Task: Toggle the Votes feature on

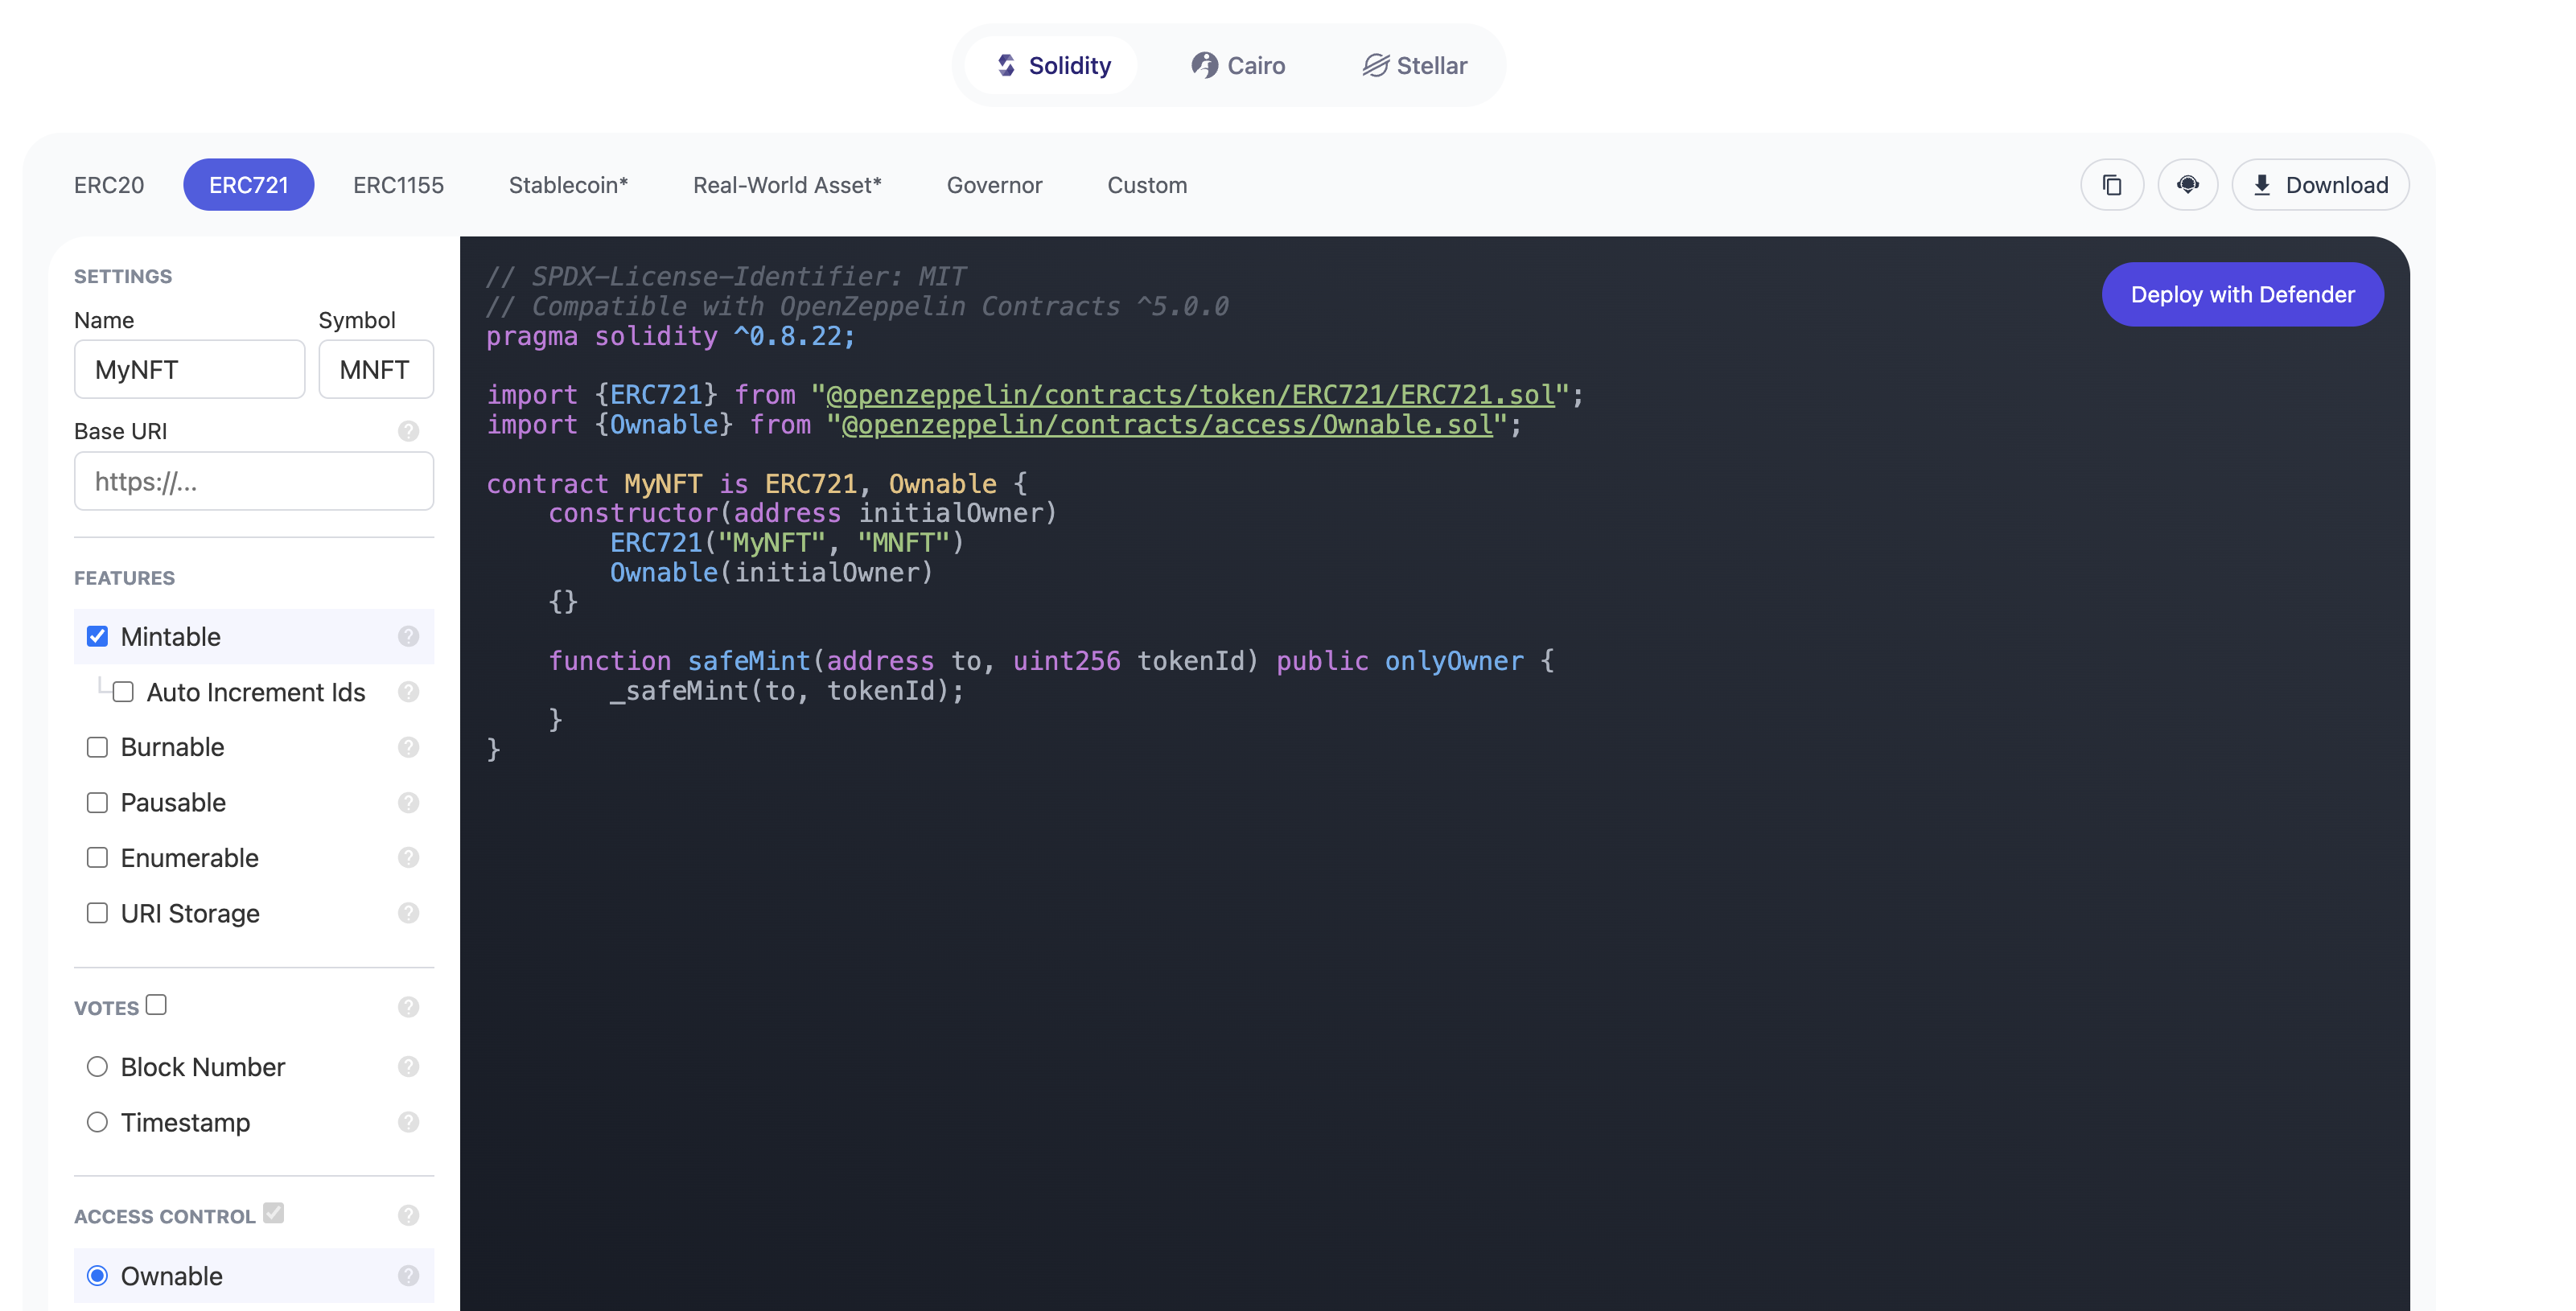Action: (x=156, y=1005)
